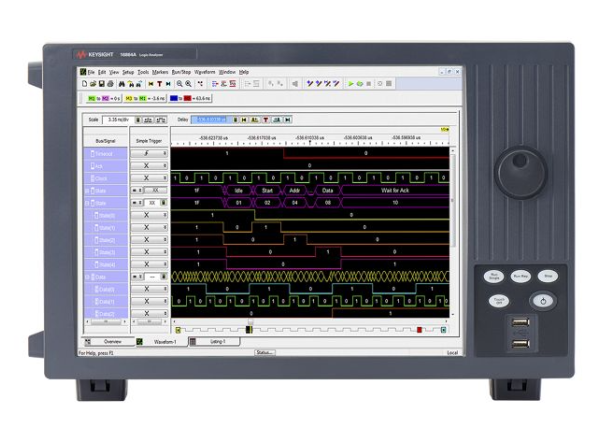Open the Setup menu
Screen dimensions: 606x424
coord(128,72)
